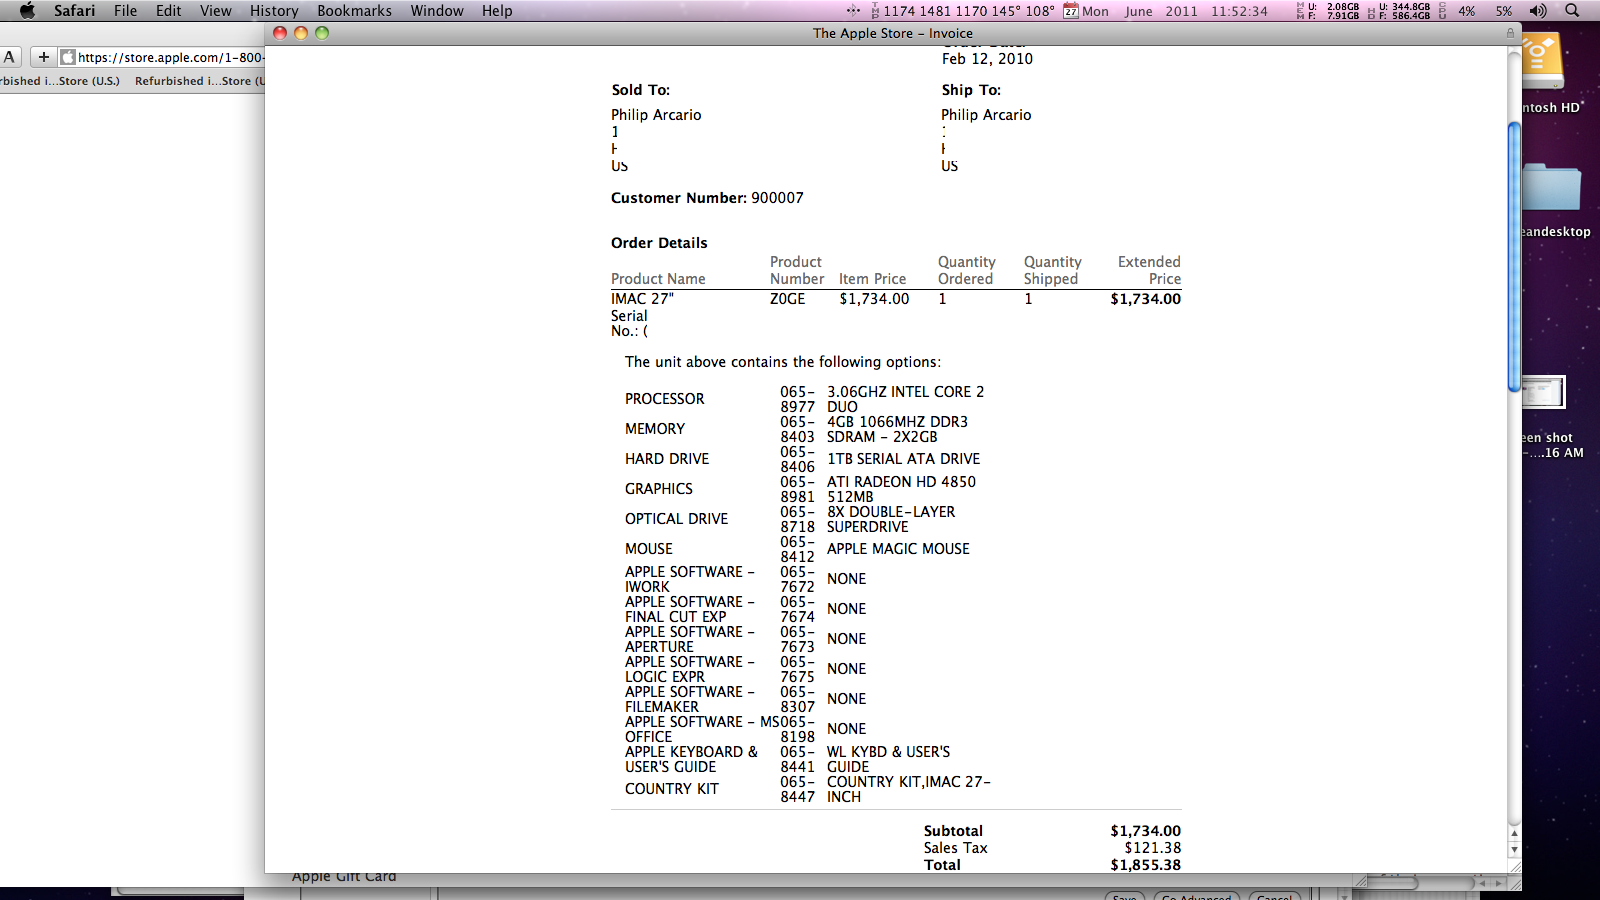Screen dimensions: 1600x900
Task: Click the plus add-bookmark button in Safari
Action: [43, 57]
